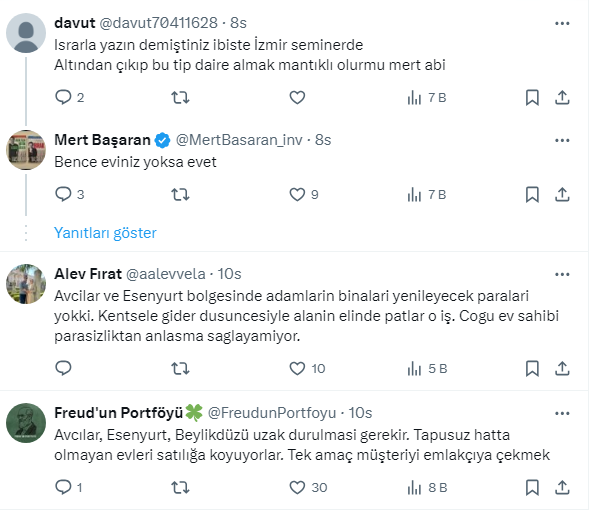
Task: Open Freud'un Portföyü's profile avatar
Action: (x=26, y=424)
